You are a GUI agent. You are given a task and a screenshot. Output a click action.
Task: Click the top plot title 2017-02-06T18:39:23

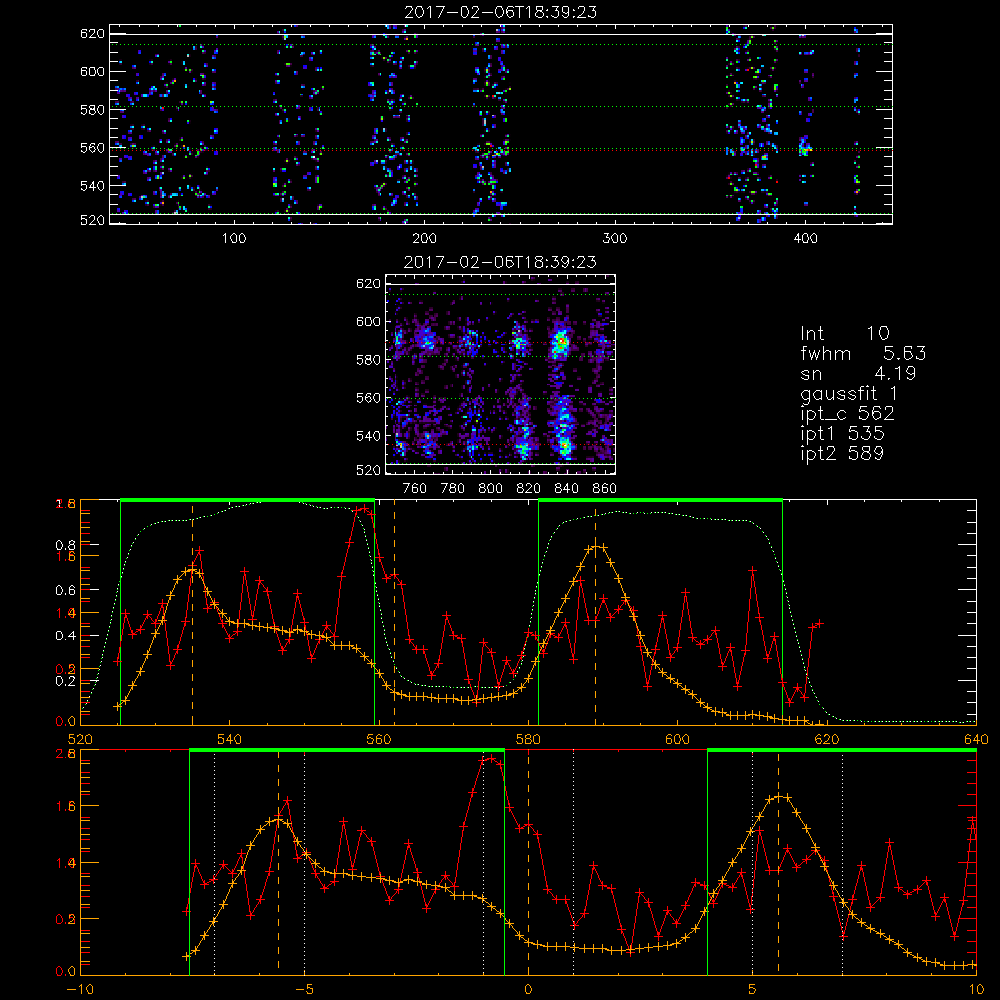click(x=501, y=12)
